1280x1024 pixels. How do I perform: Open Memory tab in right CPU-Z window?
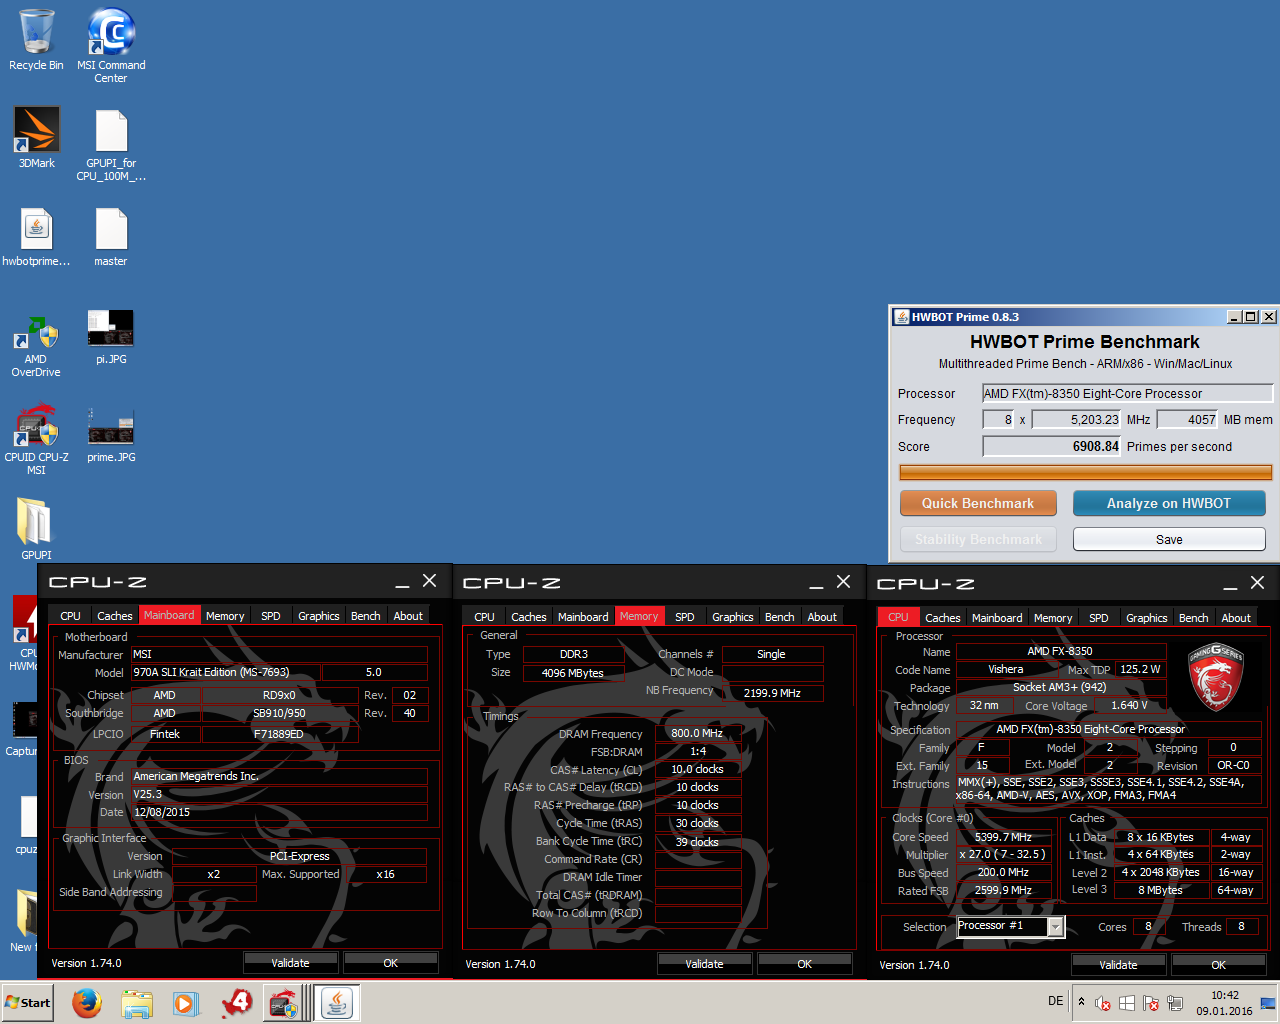tap(1053, 618)
